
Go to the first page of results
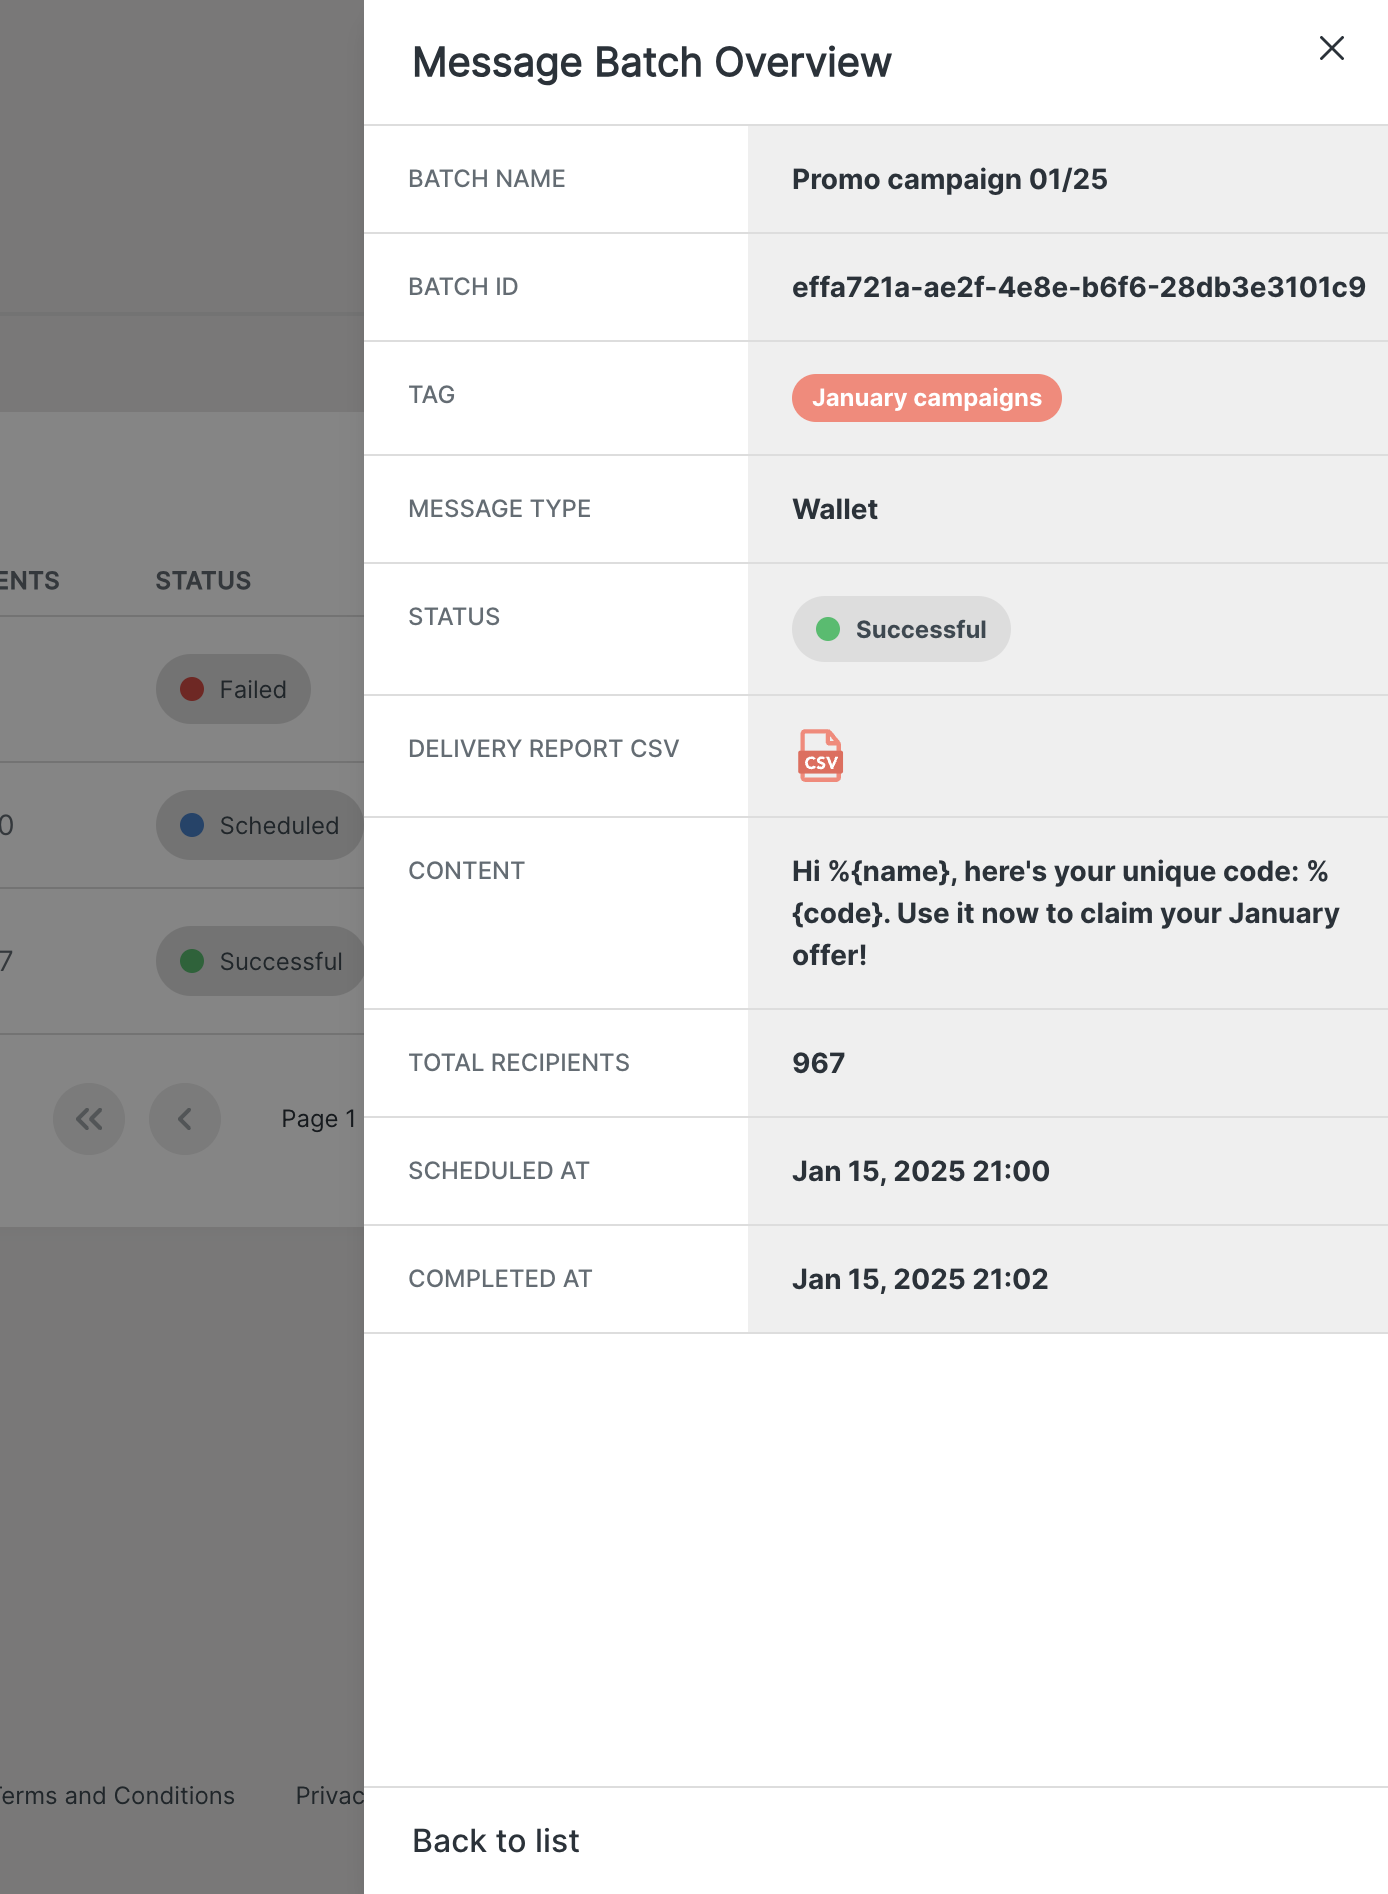(x=89, y=1119)
